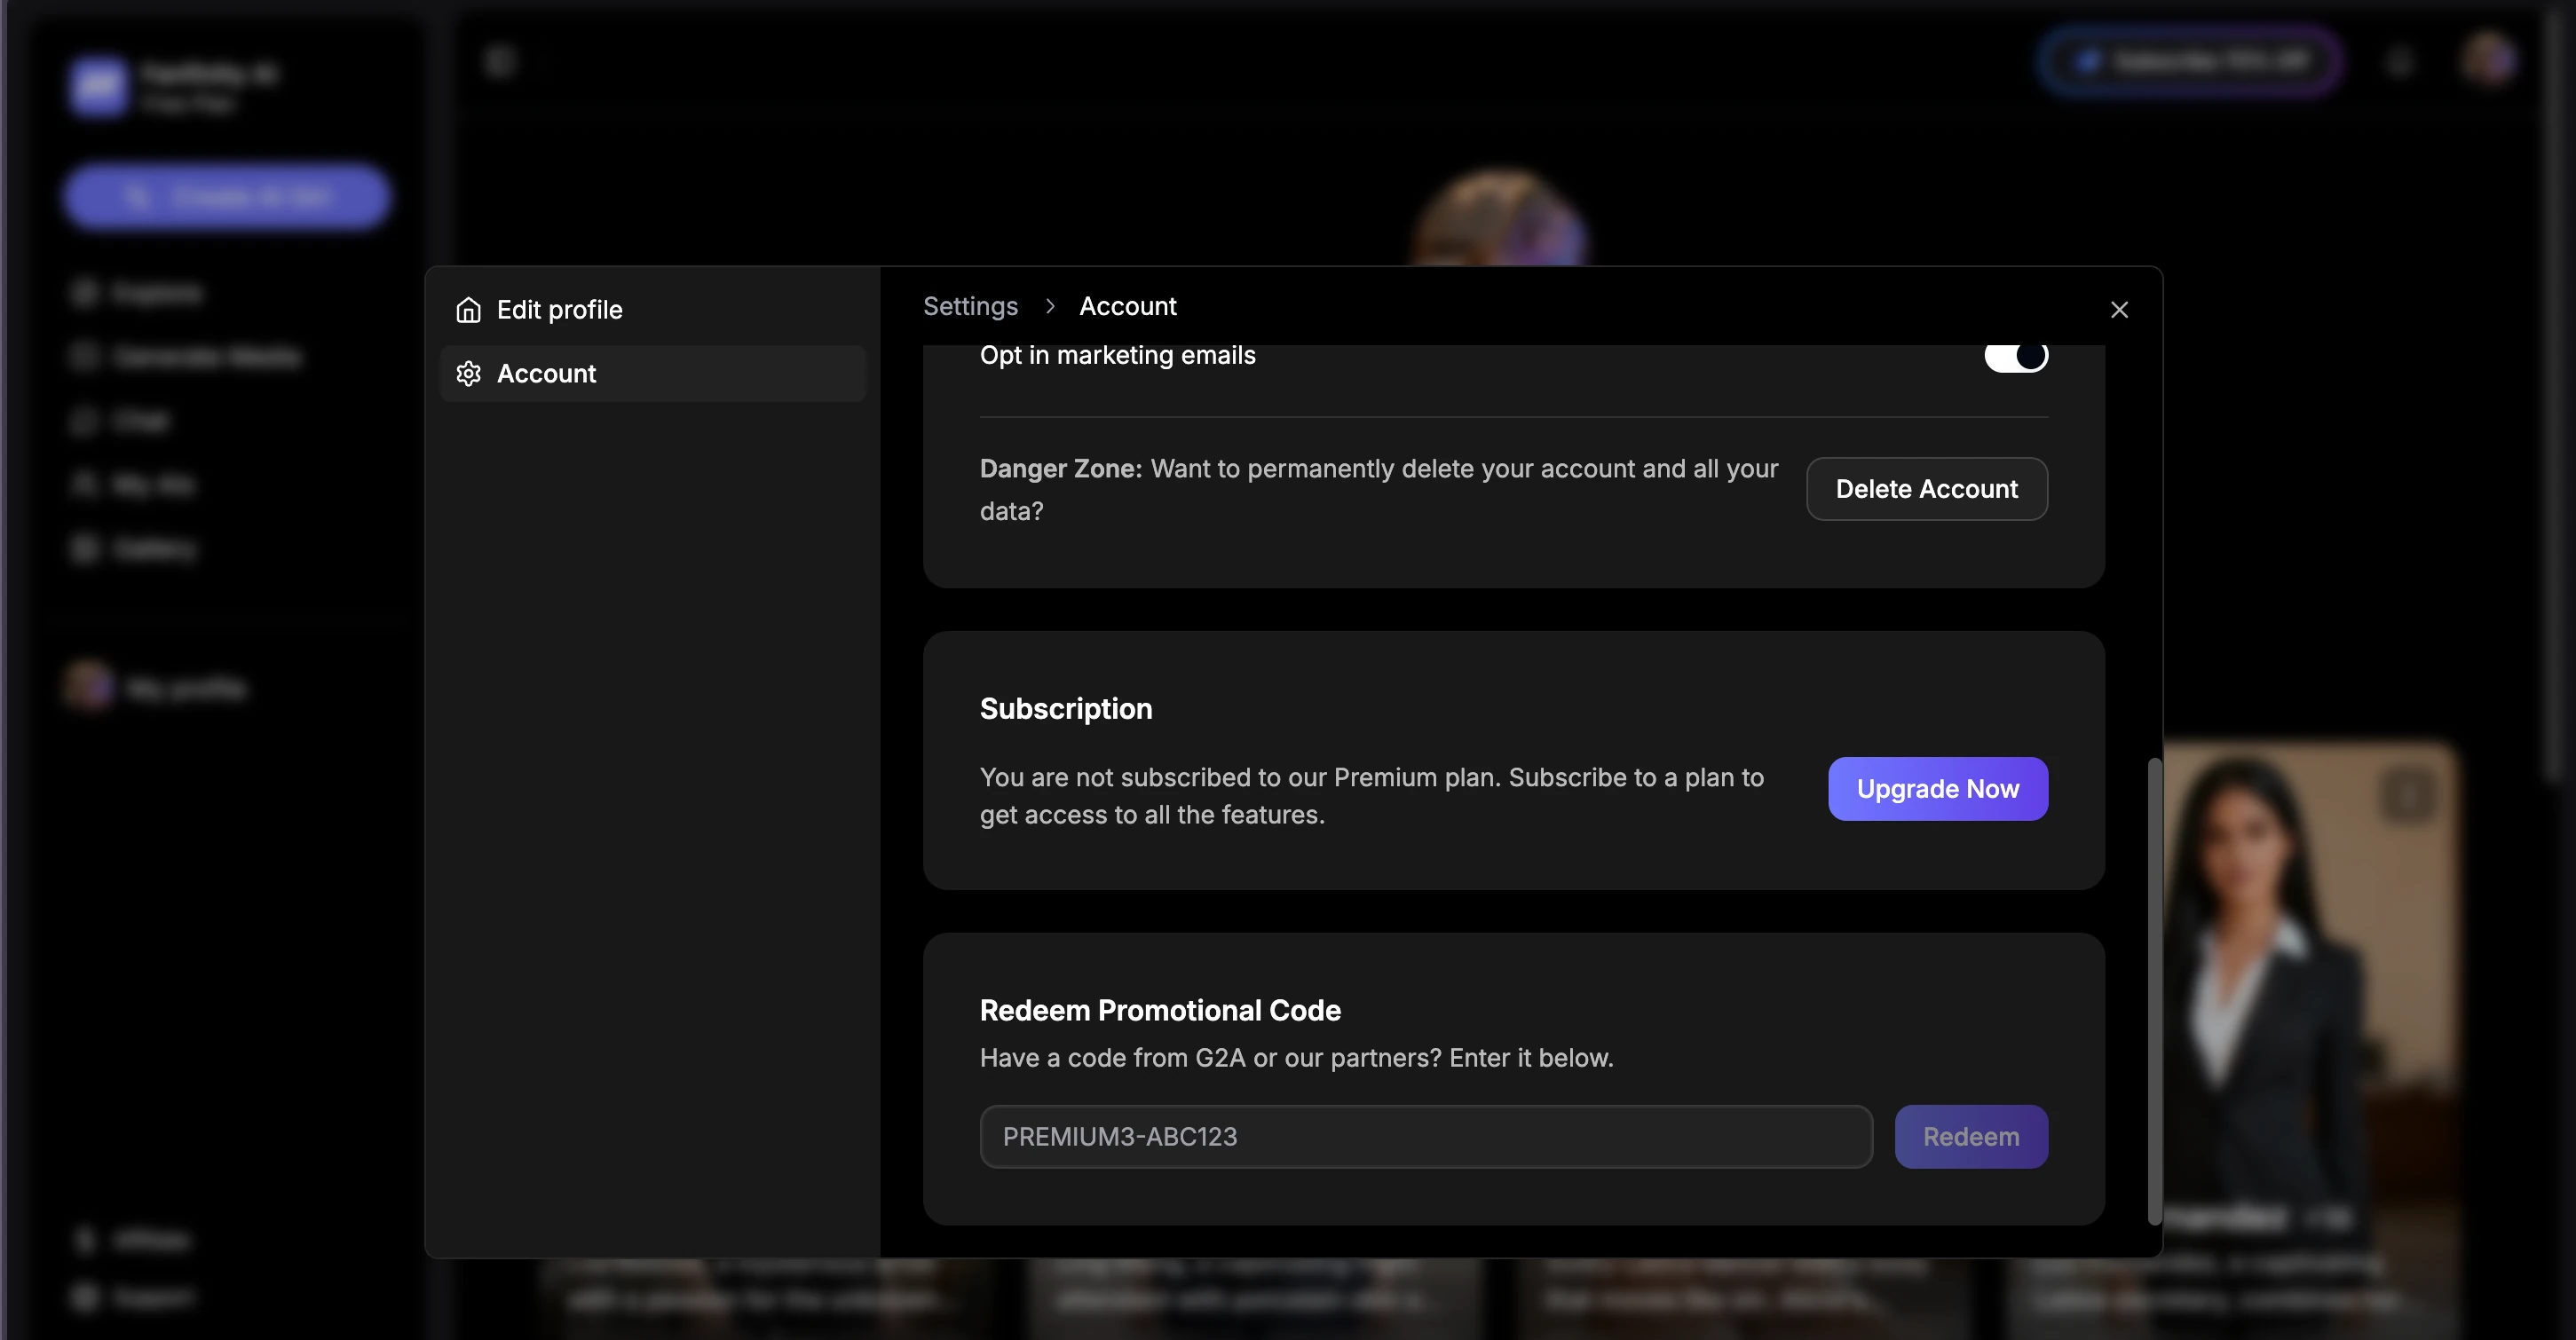Click the promotional code input field
2576x1340 pixels.
[1426, 1136]
